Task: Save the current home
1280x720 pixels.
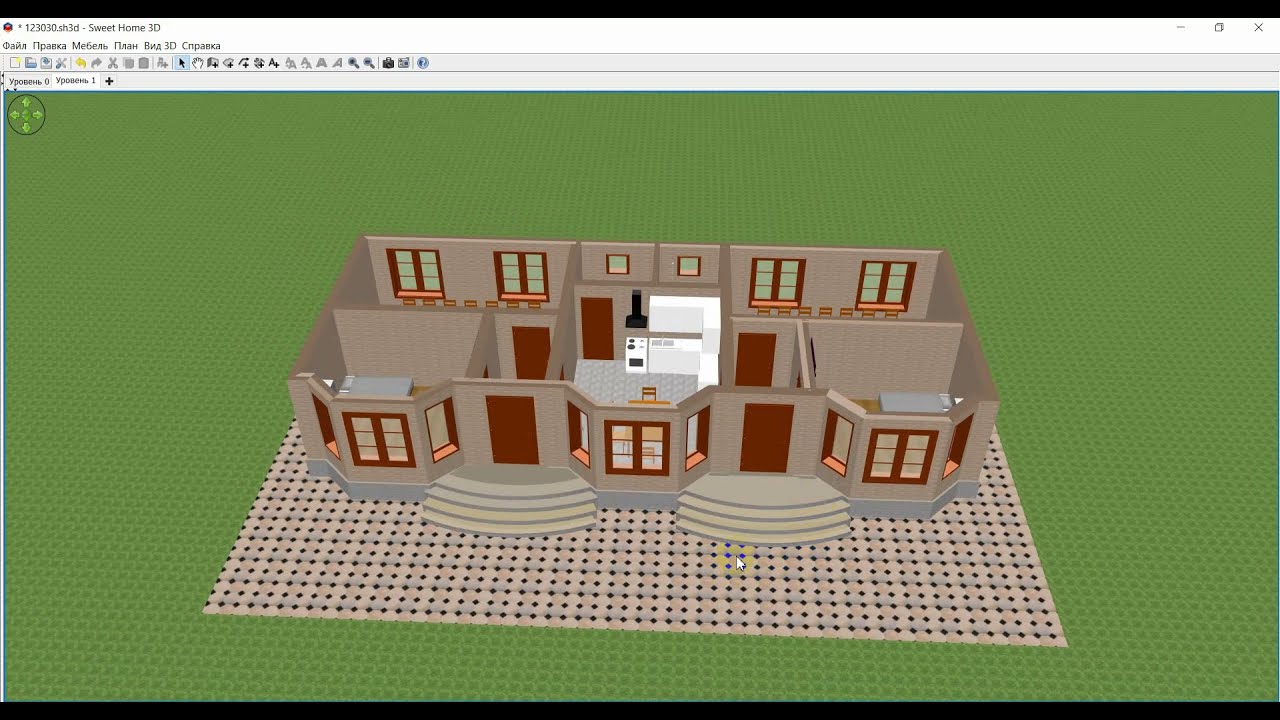Action: (x=46, y=63)
